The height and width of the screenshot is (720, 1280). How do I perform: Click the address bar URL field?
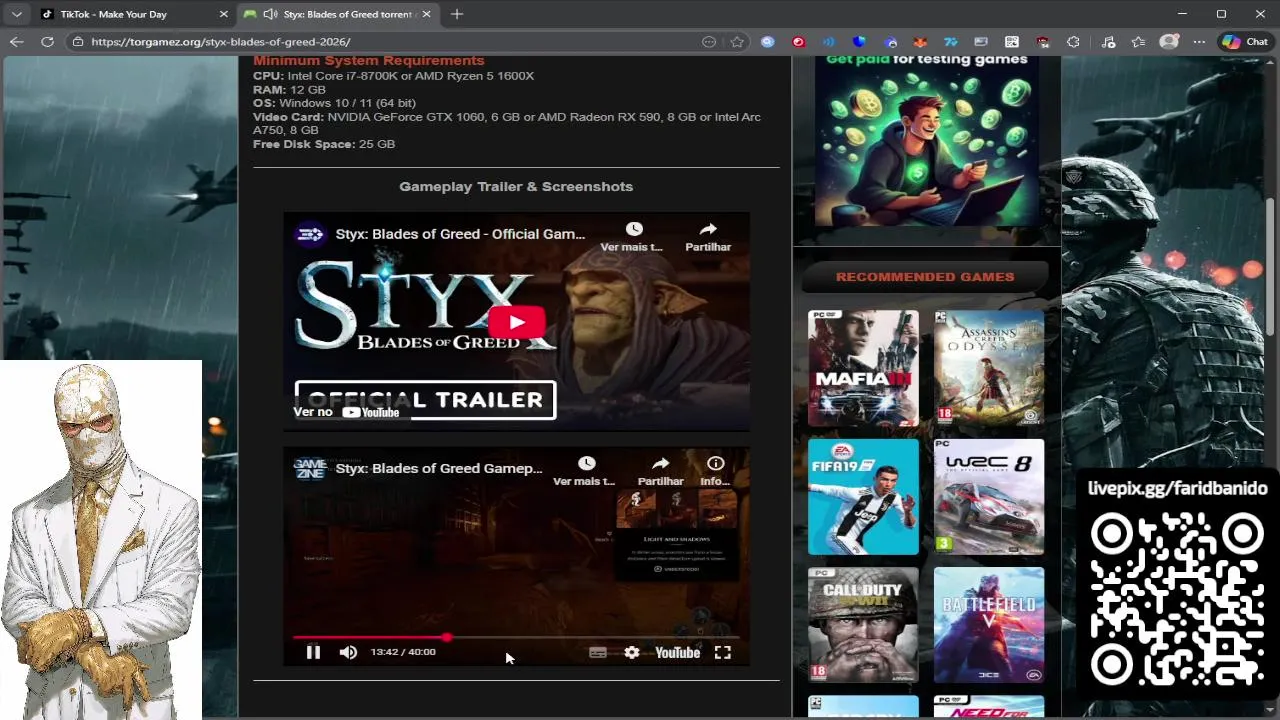click(390, 42)
